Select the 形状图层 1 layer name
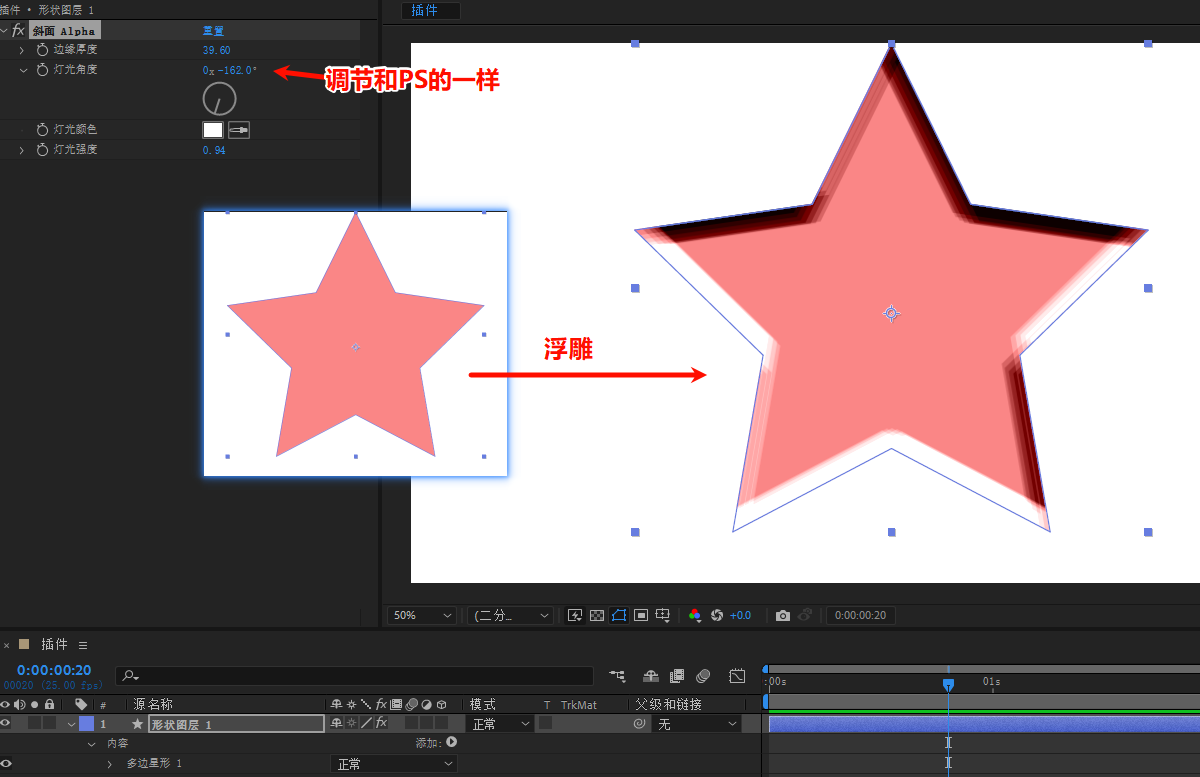1200x777 pixels. coord(236,724)
